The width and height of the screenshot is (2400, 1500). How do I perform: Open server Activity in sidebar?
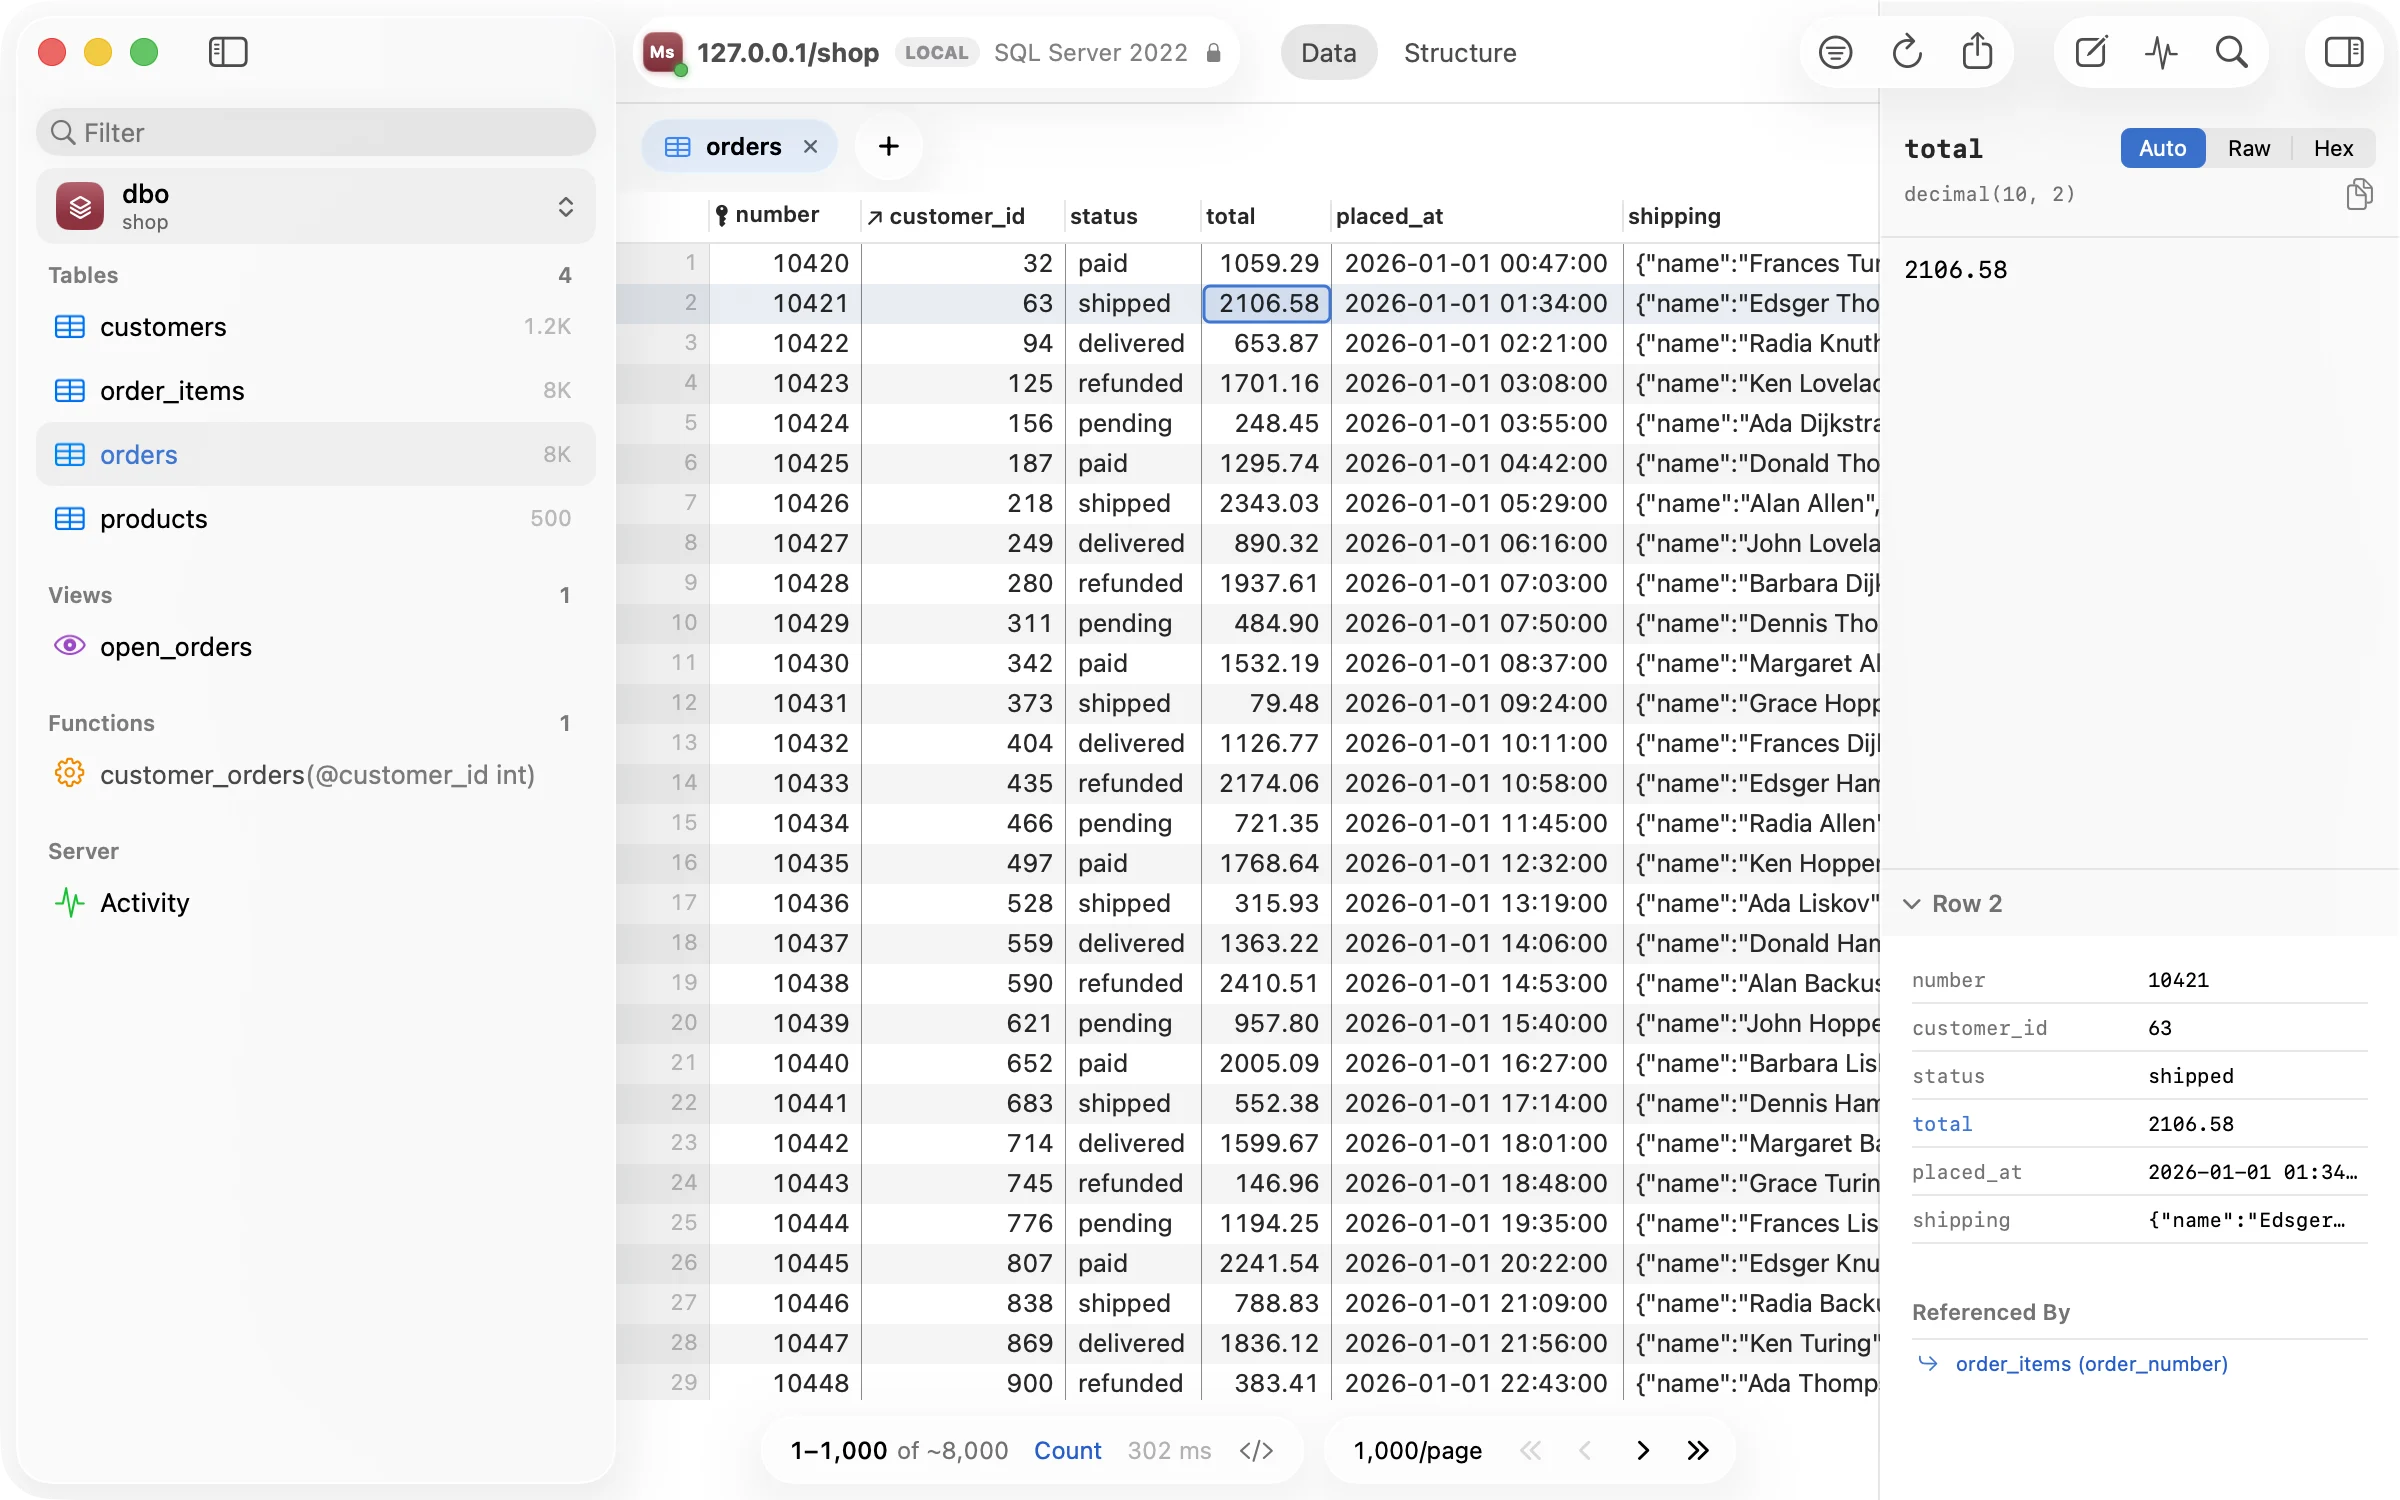click(x=316, y=903)
